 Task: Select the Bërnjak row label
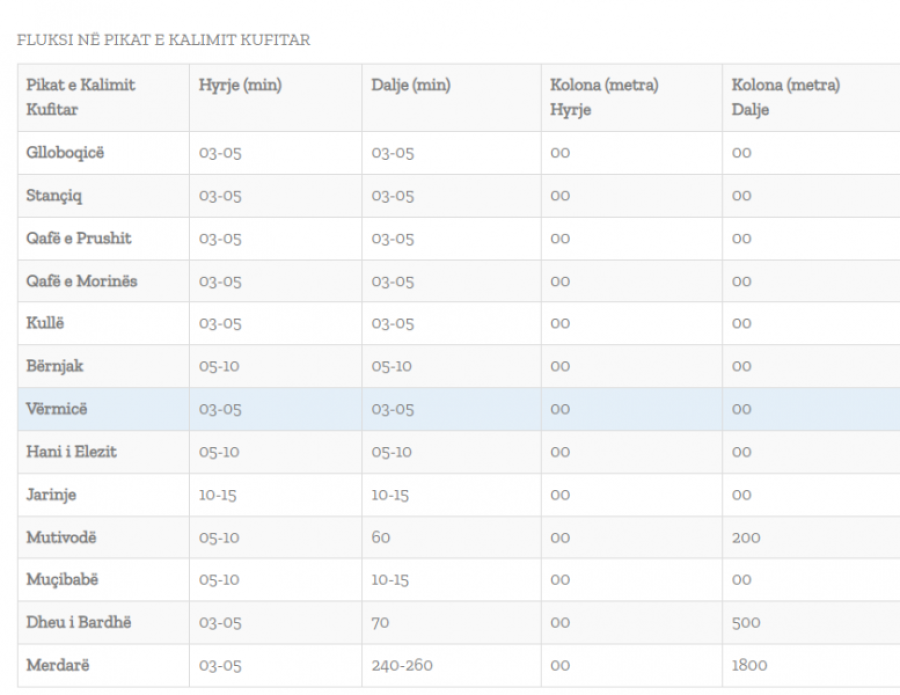pos(55,367)
